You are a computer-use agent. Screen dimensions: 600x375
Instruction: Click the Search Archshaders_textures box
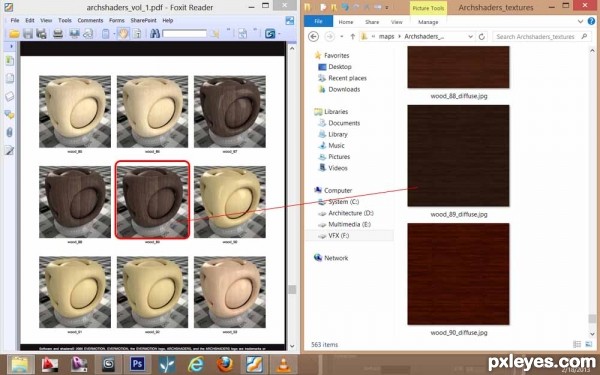541,36
